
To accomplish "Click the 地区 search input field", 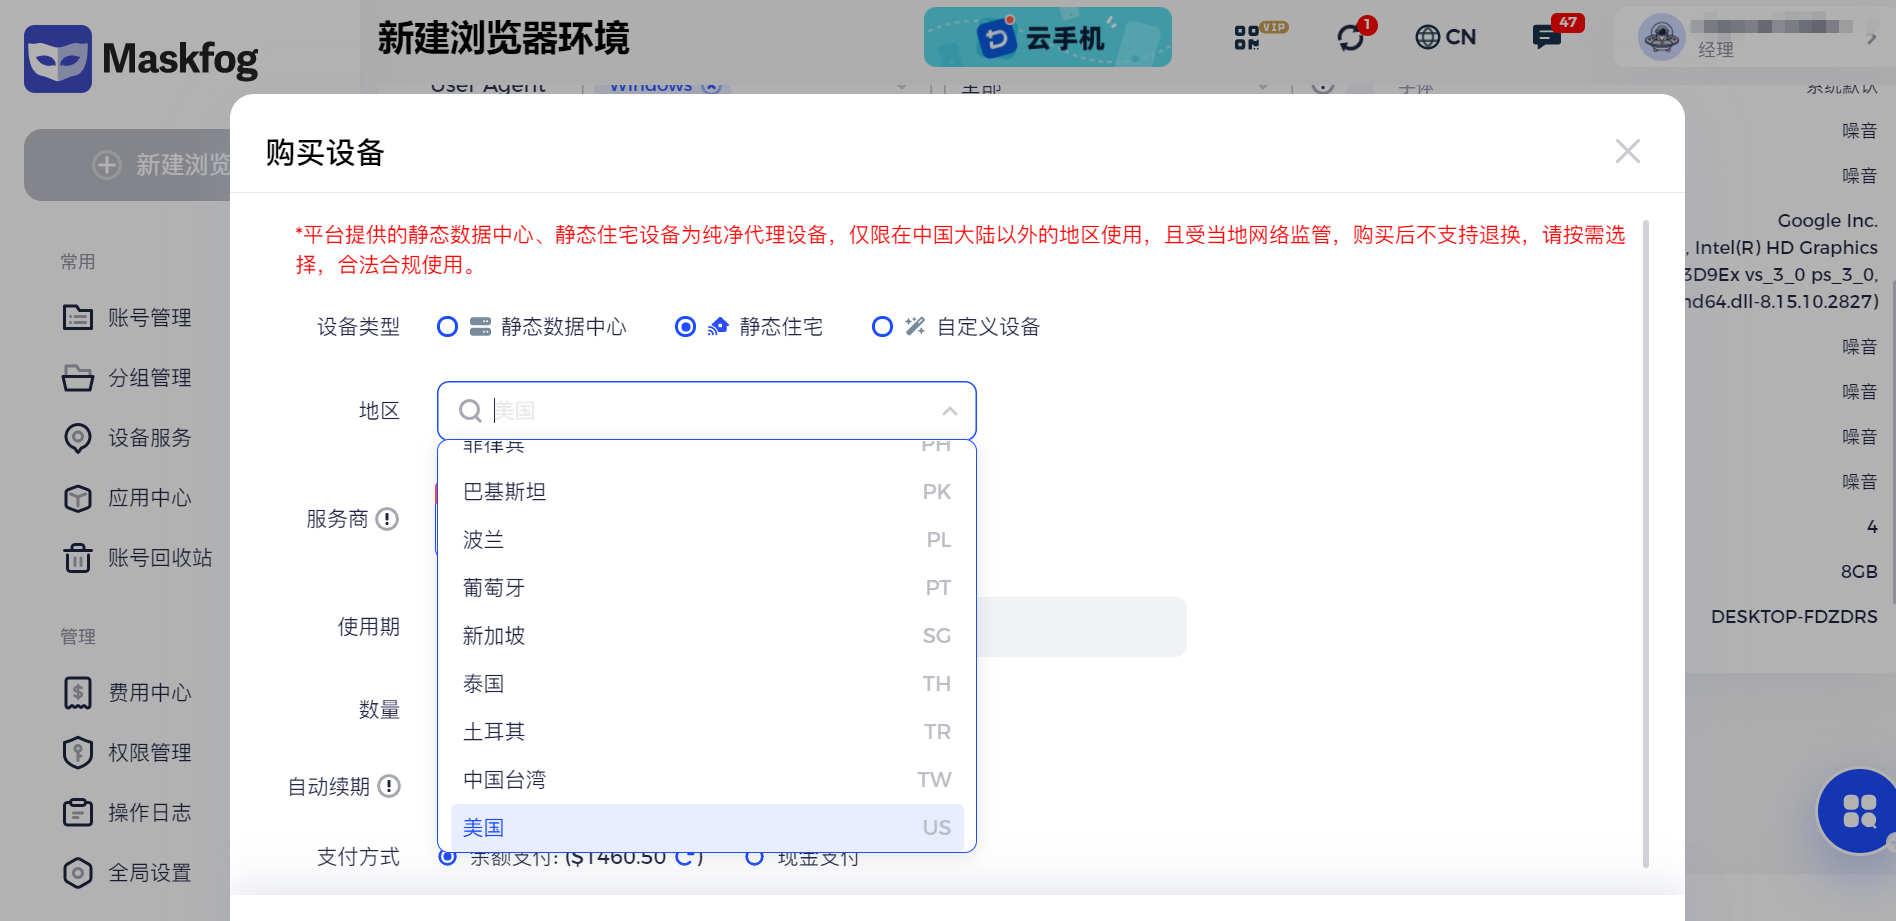I will pos(706,411).
